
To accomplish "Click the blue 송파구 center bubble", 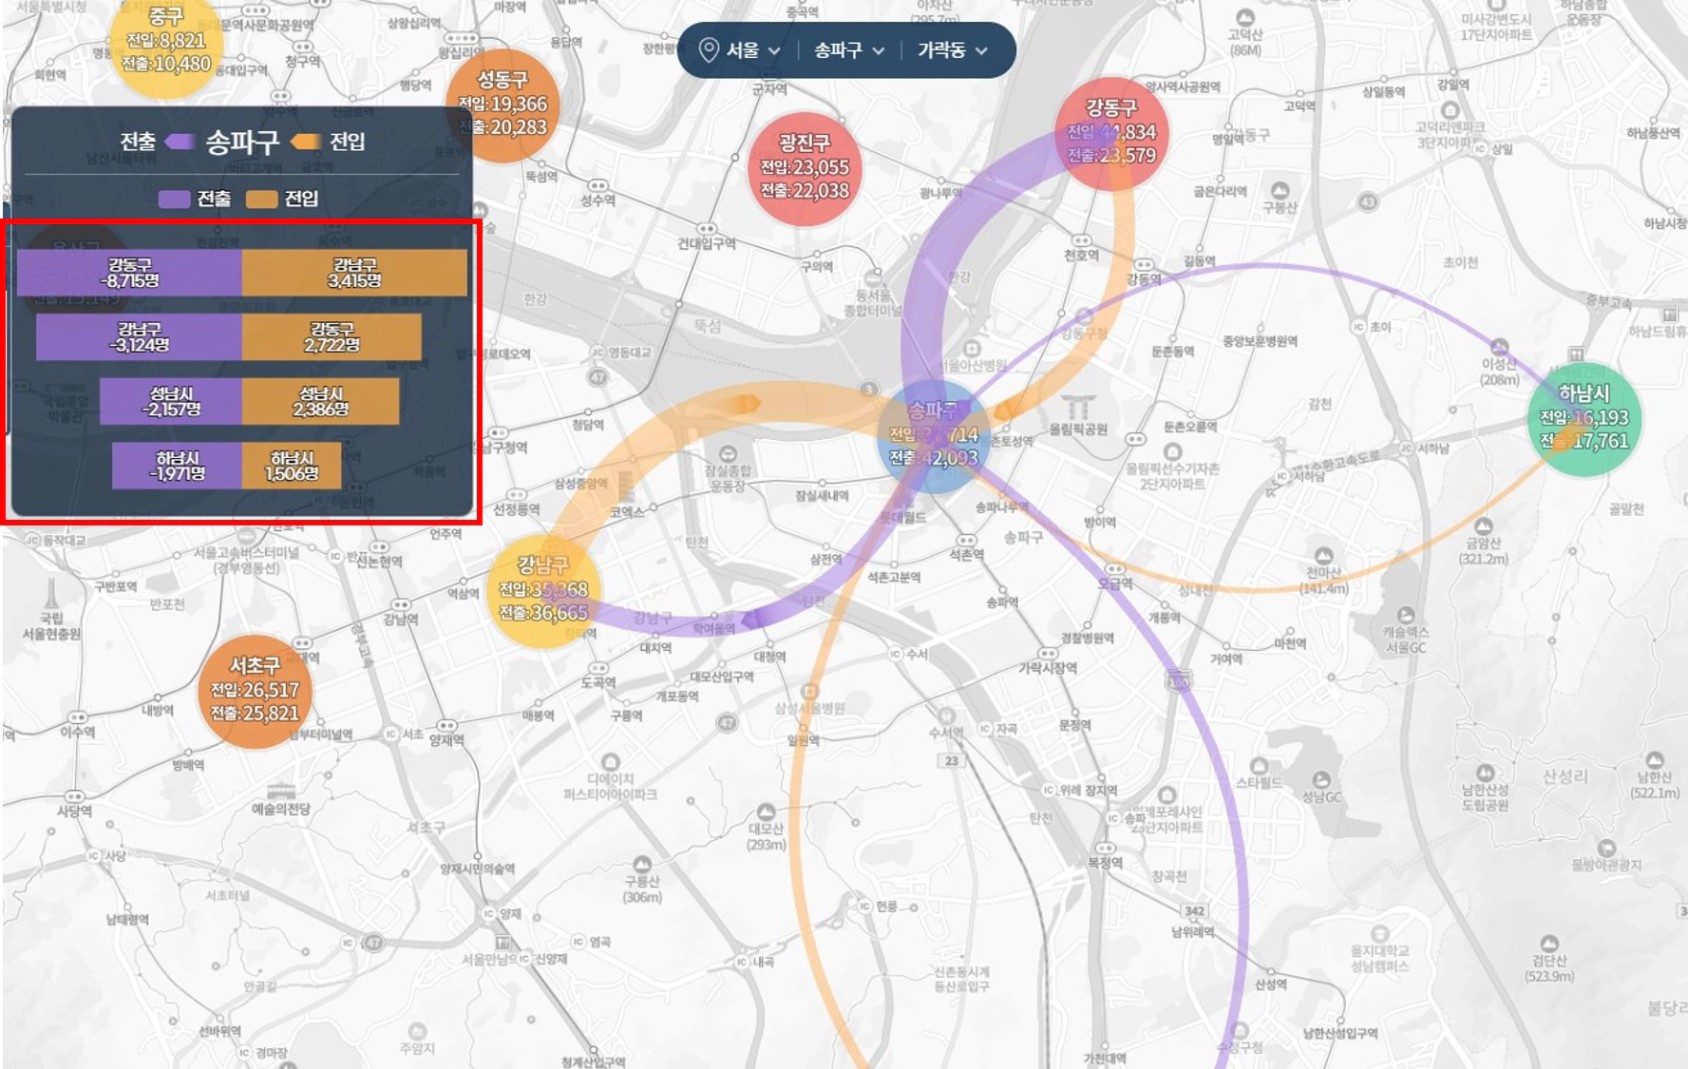I will coord(933,435).
